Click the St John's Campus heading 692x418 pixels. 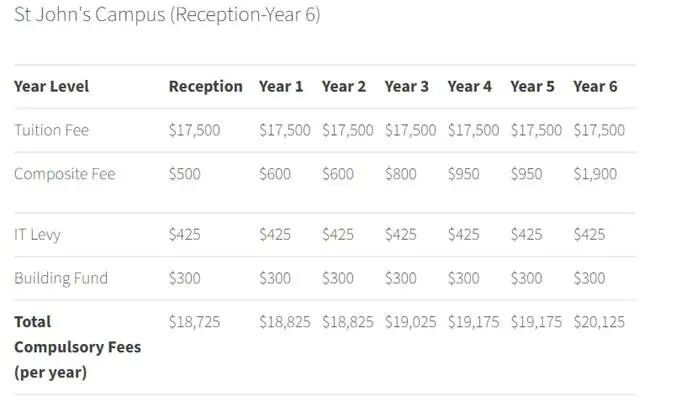pos(167,17)
